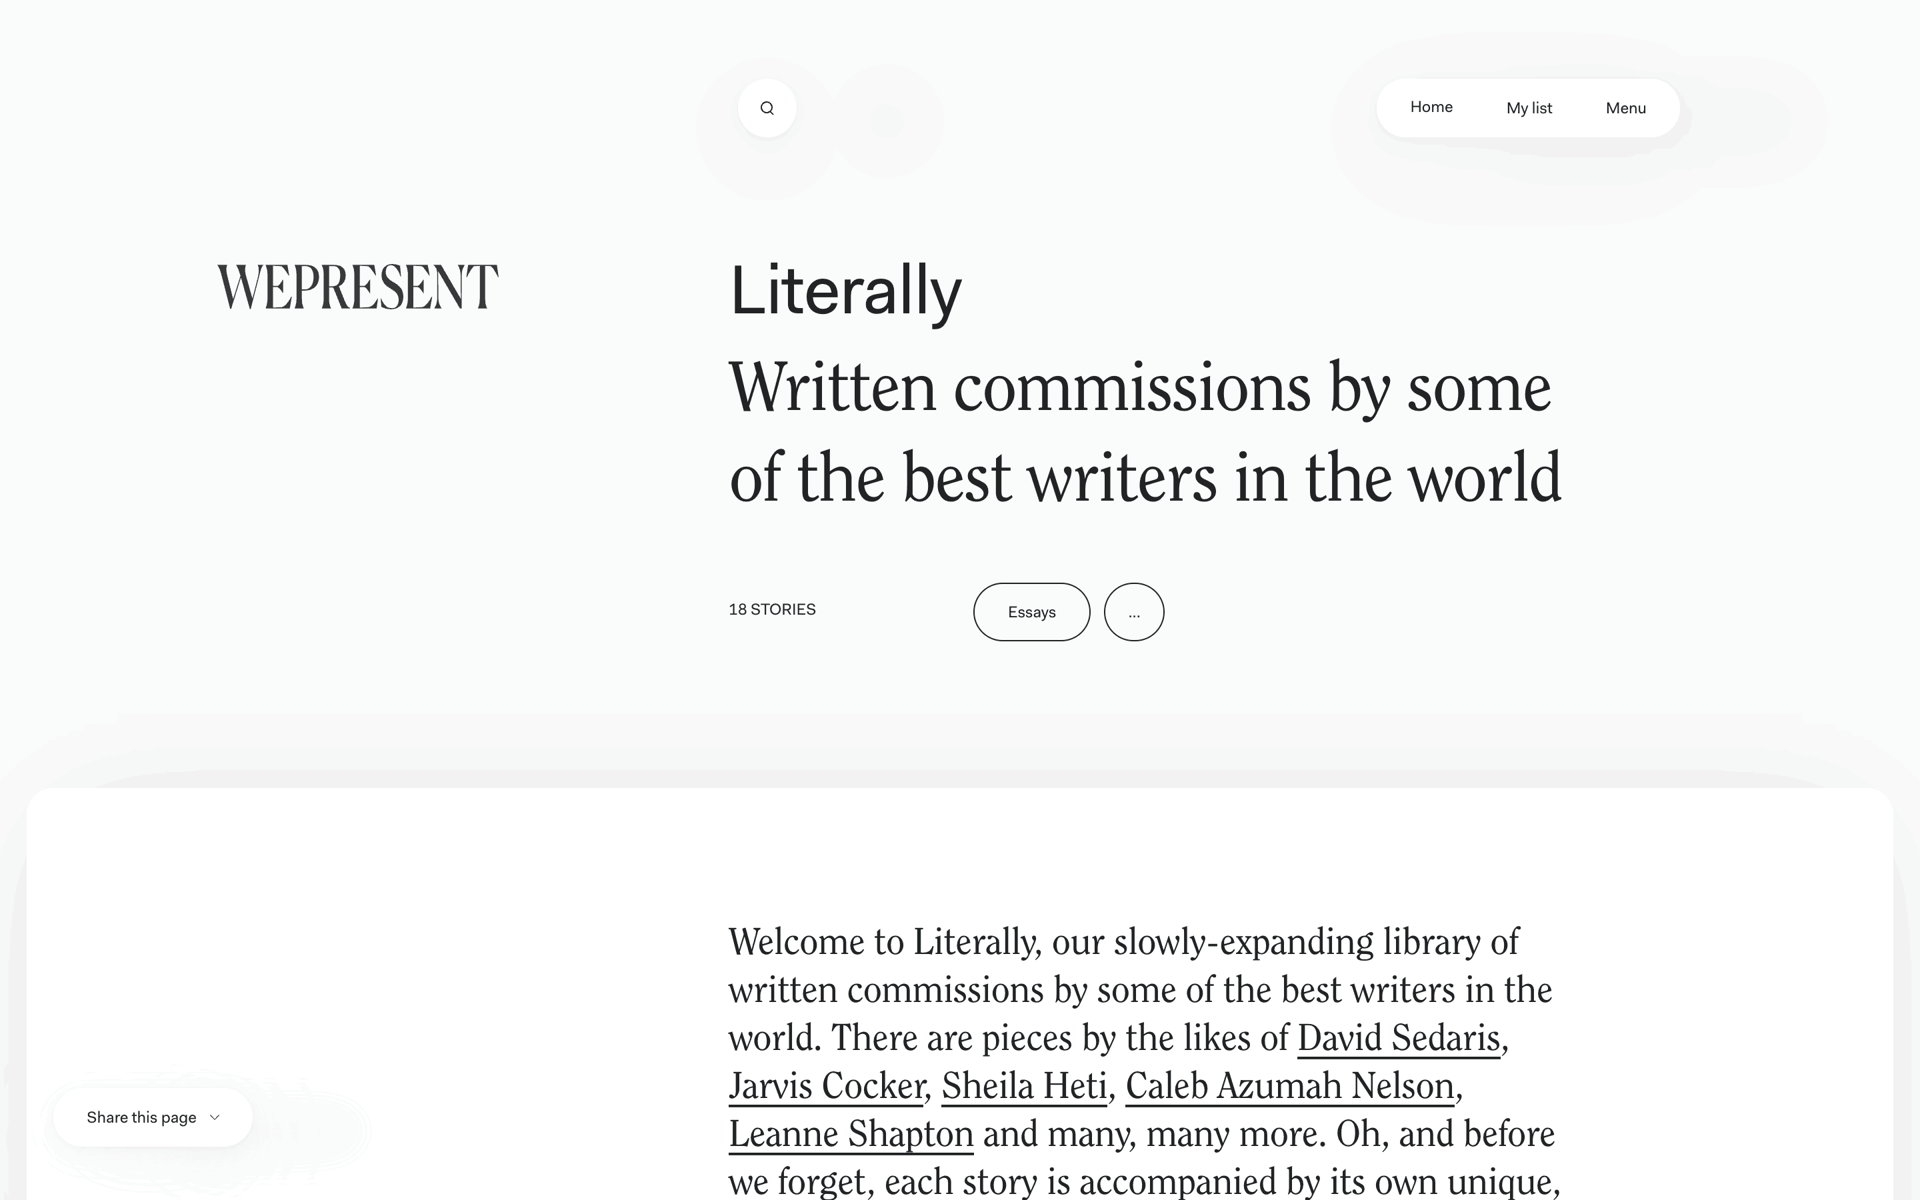Open the Caleb Azumah Nelson link

[x=1290, y=1086]
